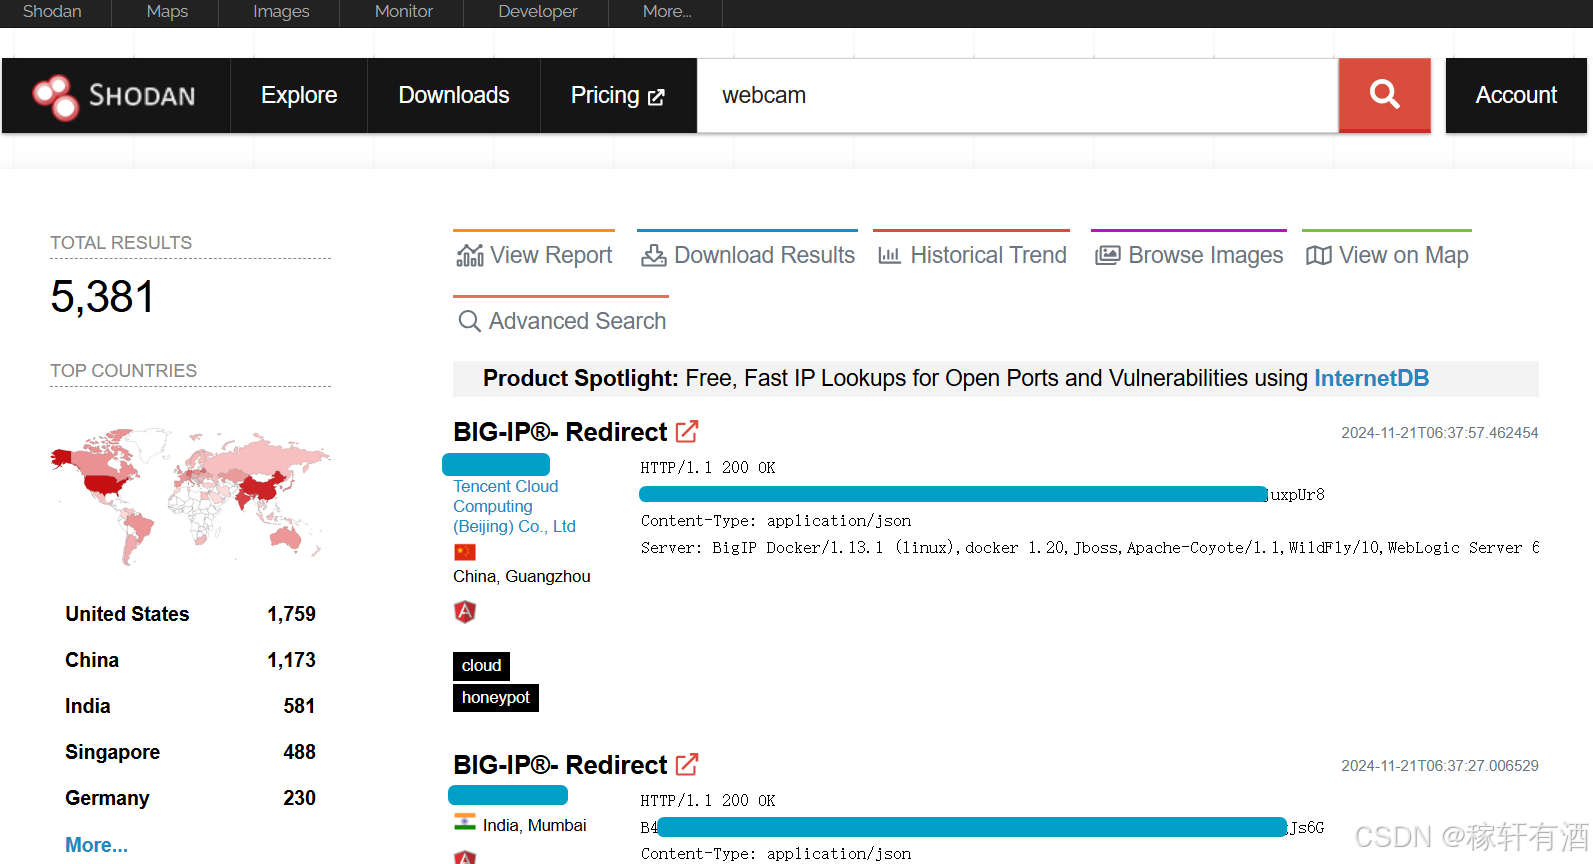Open Advanced Search
The image size is (1593, 864).
(x=561, y=321)
